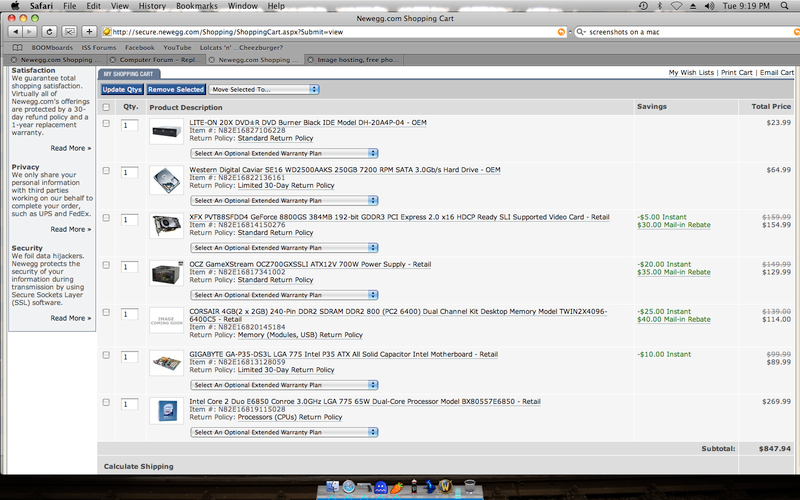Switch to the Image hosting tab
Screen dimensions: 800x500
click(x=354, y=60)
